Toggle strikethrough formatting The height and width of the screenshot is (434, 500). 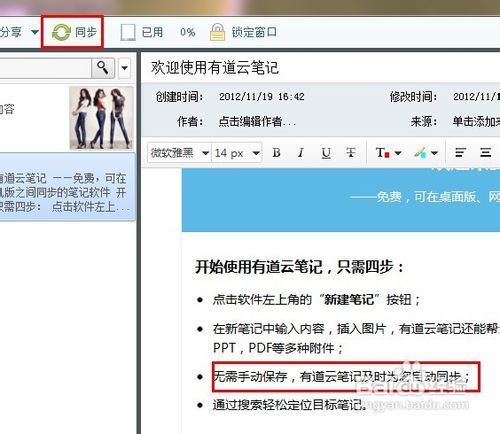pos(351,153)
